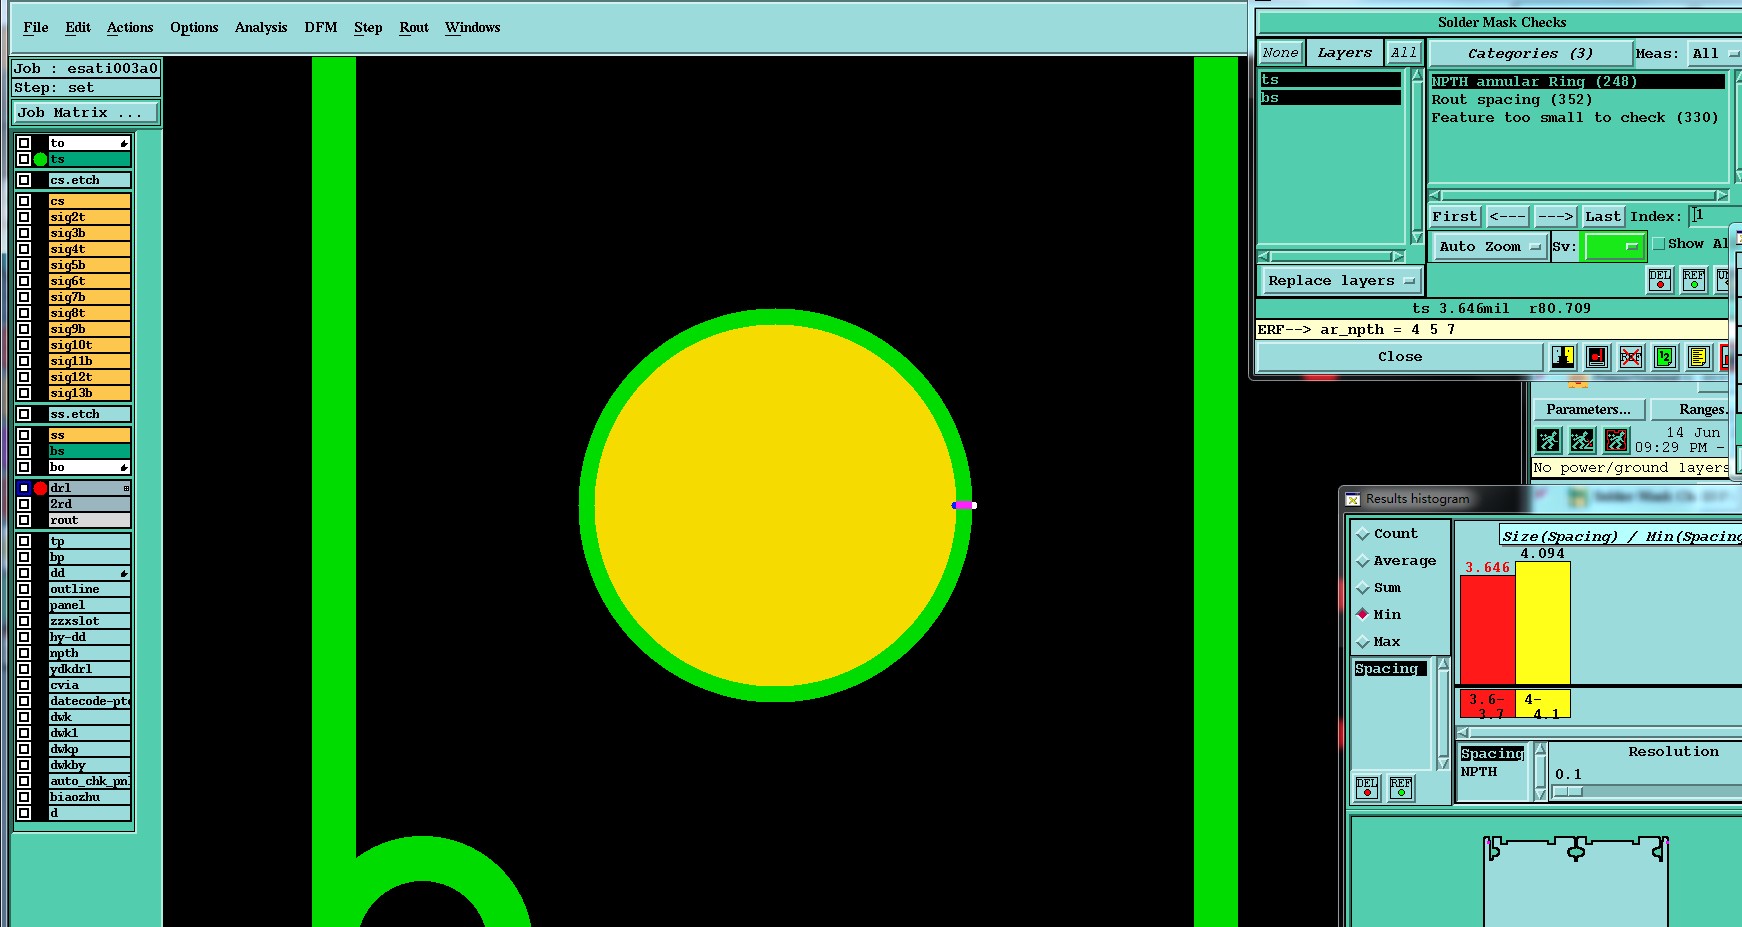
Task: Click the Index input field
Action: (1715, 216)
